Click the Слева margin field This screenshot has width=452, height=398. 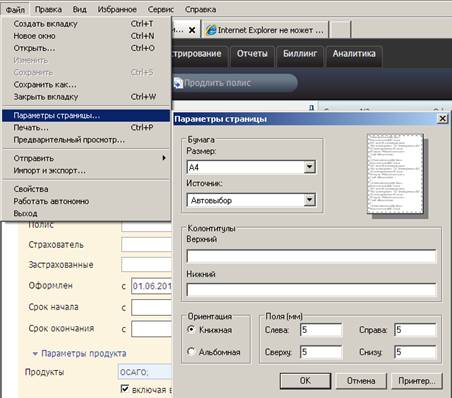point(321,330)
